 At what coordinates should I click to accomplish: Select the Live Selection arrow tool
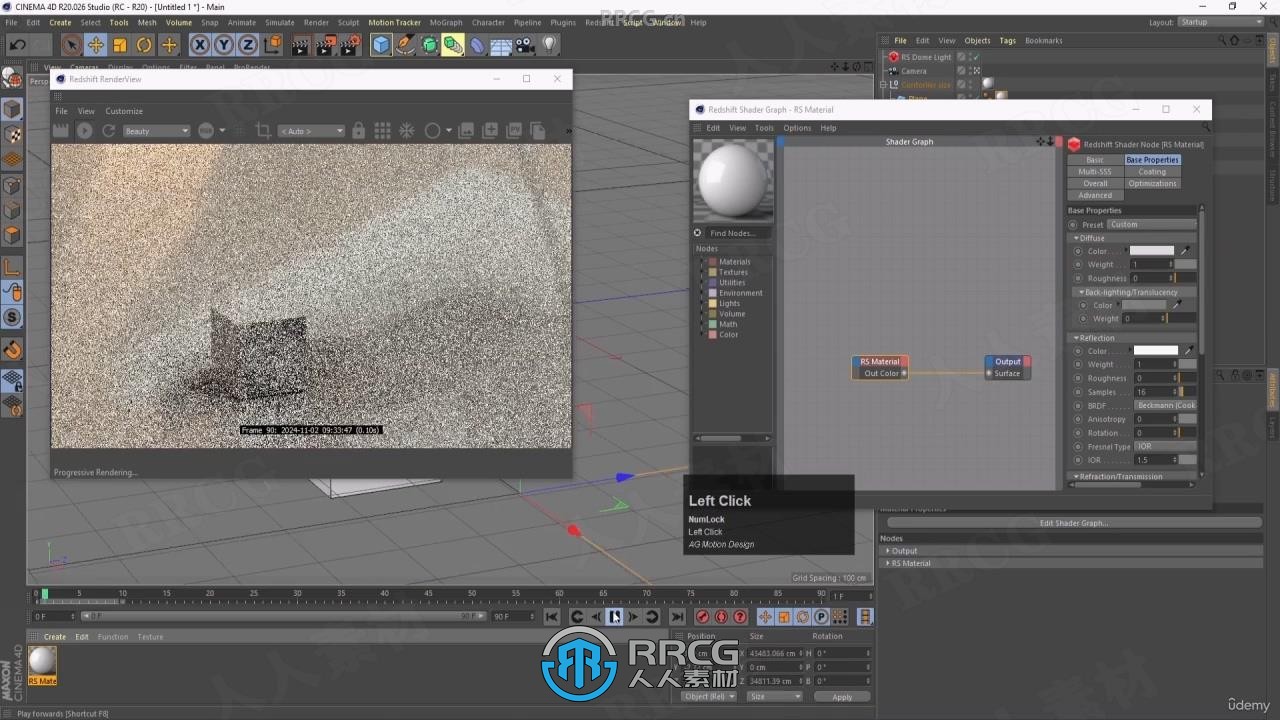(71, 45)
